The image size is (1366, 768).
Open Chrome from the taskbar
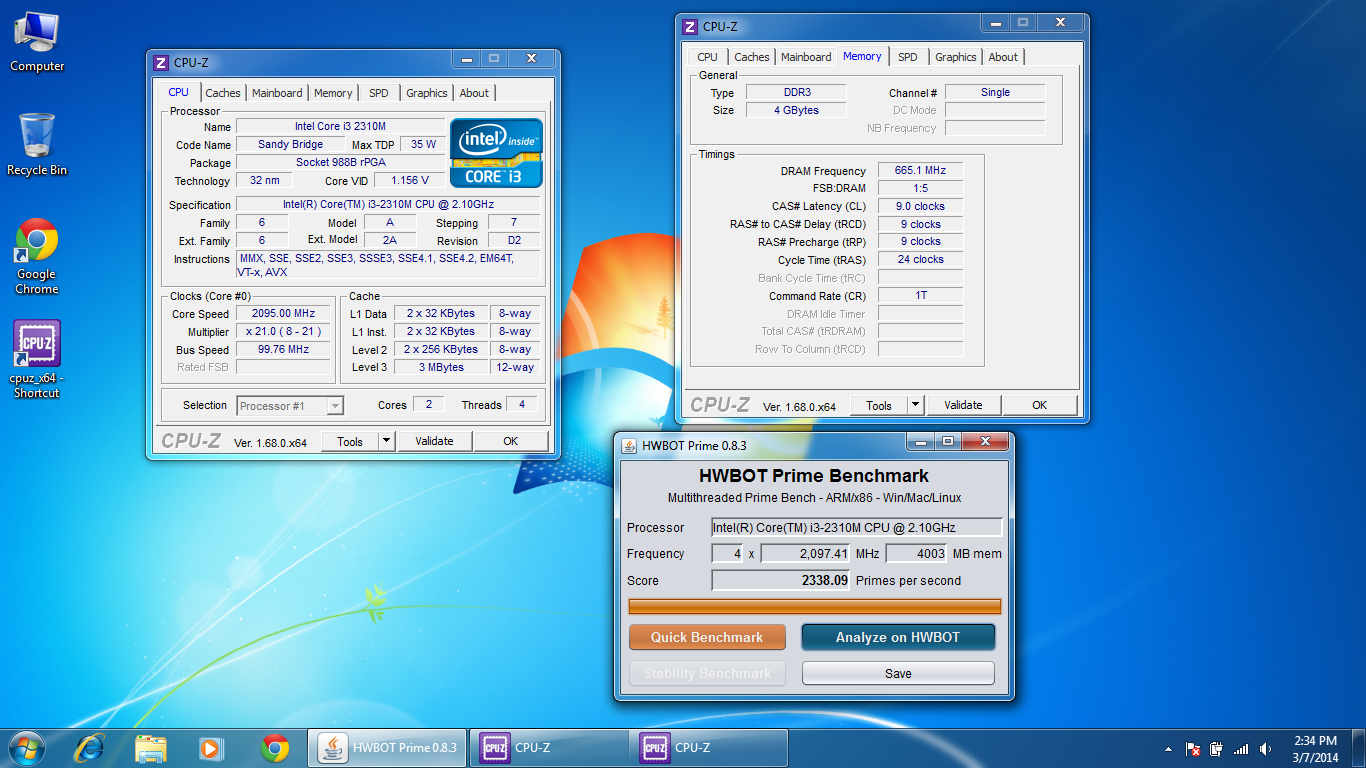(275, 748)
